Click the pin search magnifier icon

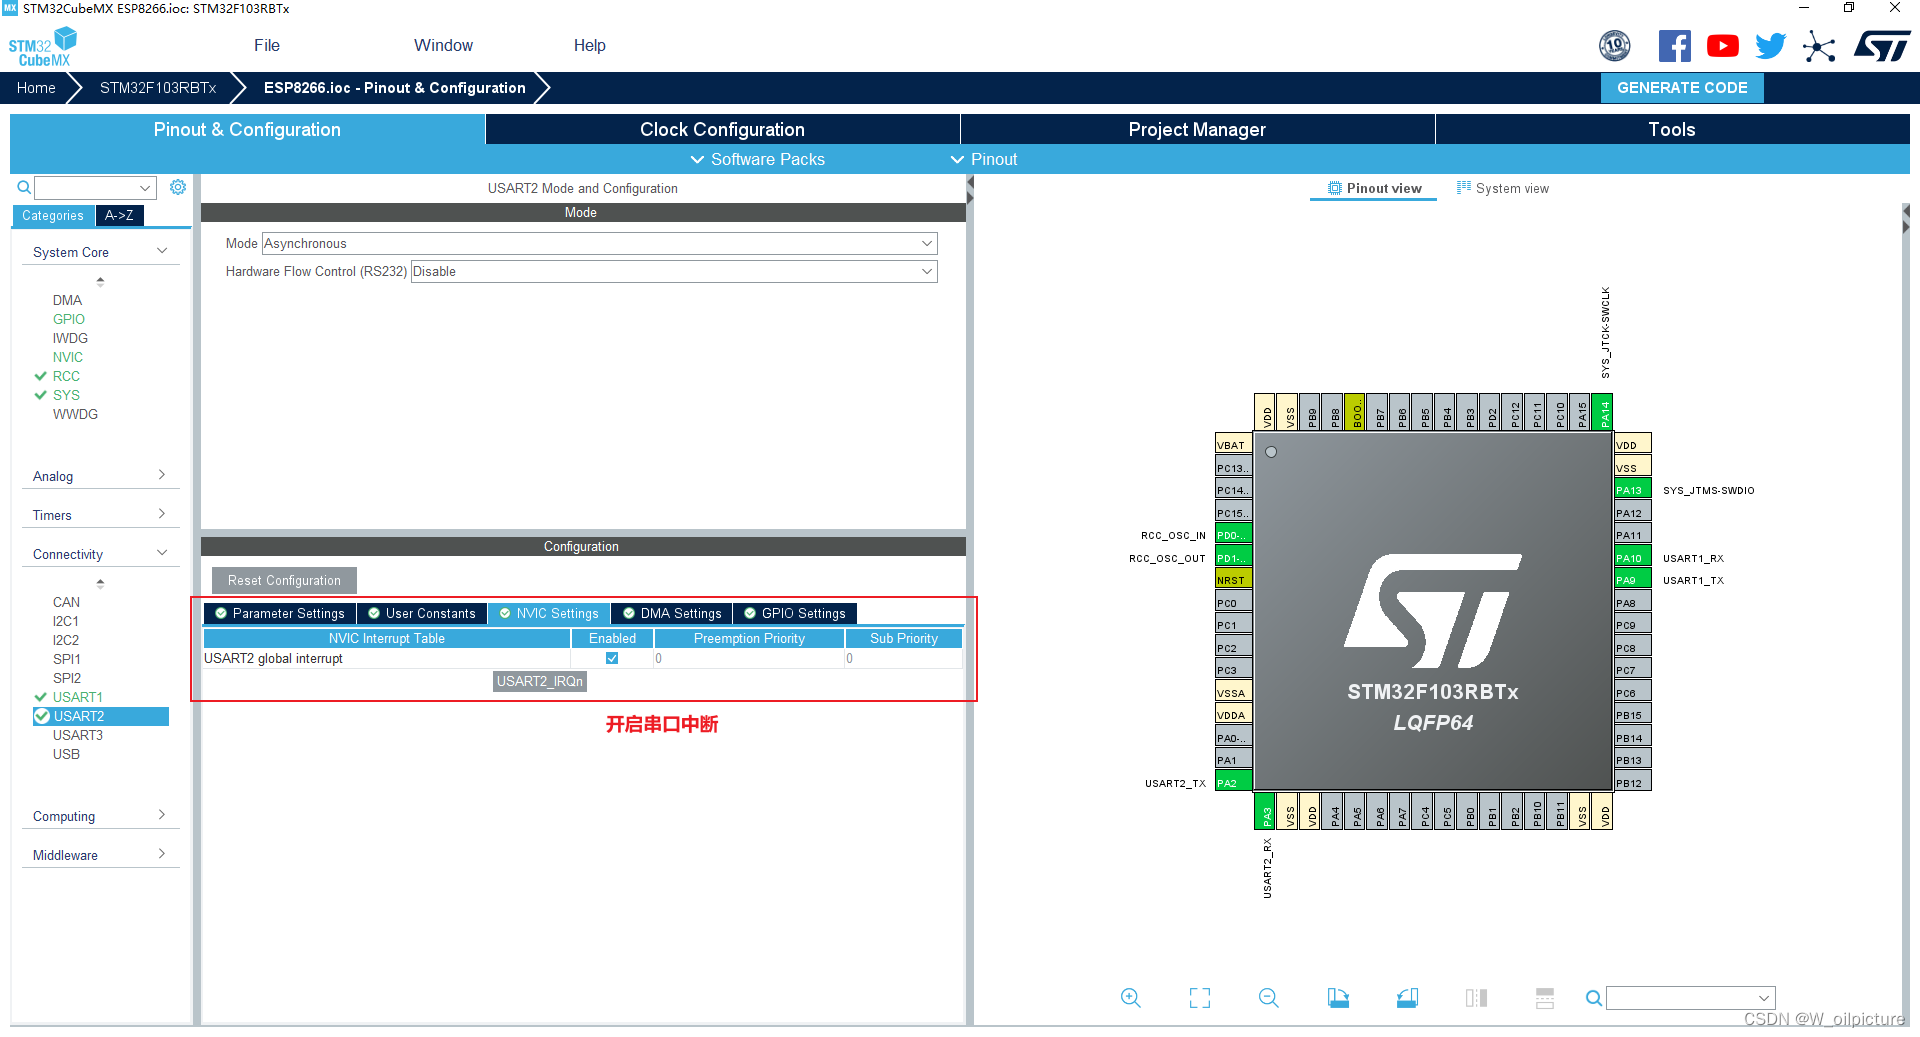pos(1594,997)
